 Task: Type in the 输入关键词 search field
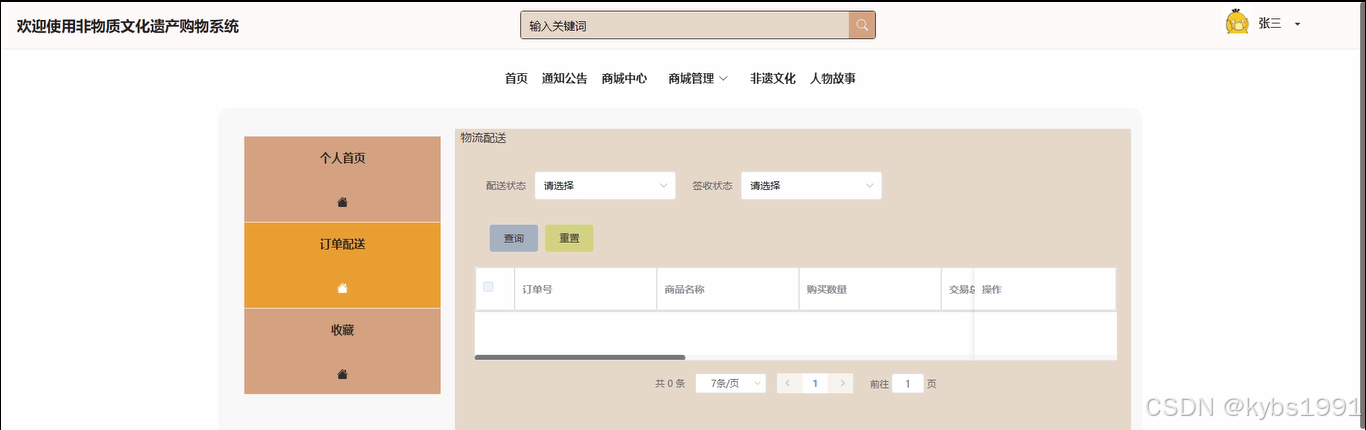685,25
